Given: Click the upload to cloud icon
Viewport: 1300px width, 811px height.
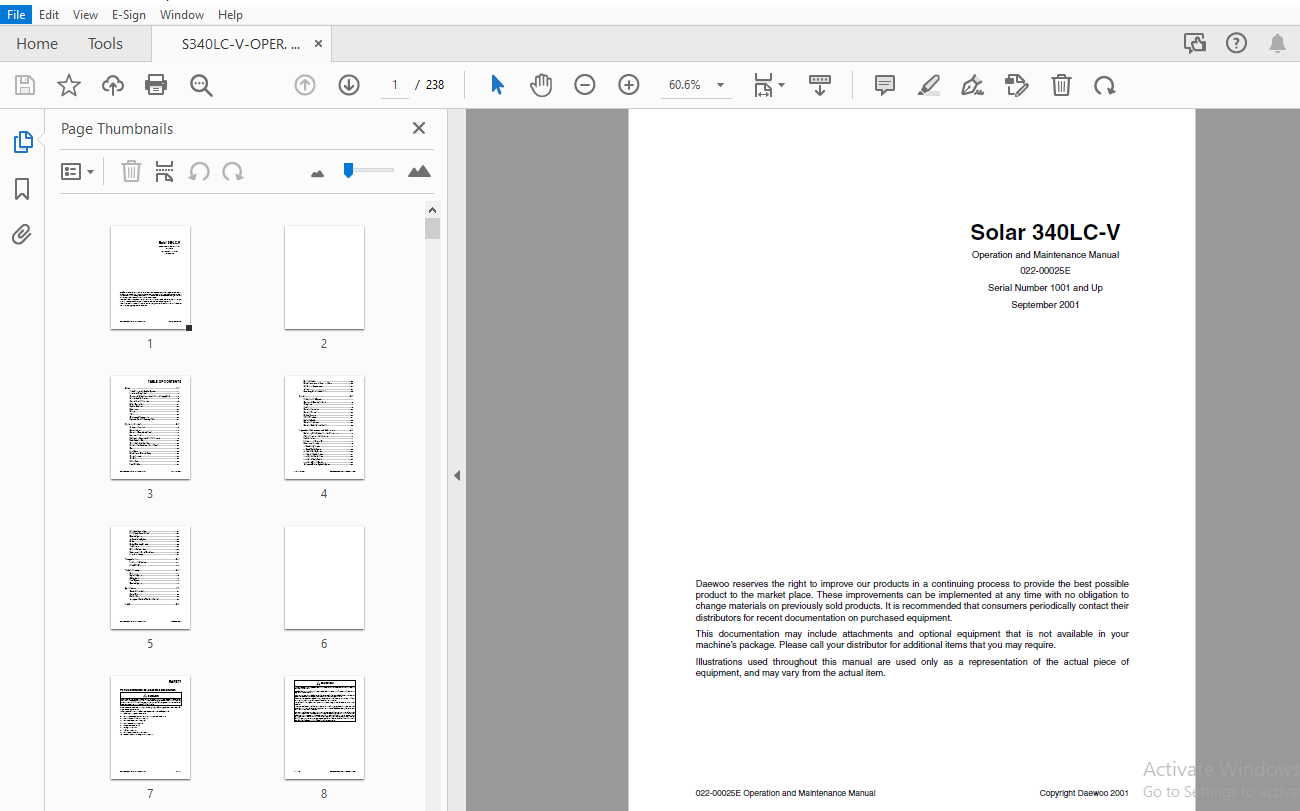Looking at the screenshot, I should [113, 85].
